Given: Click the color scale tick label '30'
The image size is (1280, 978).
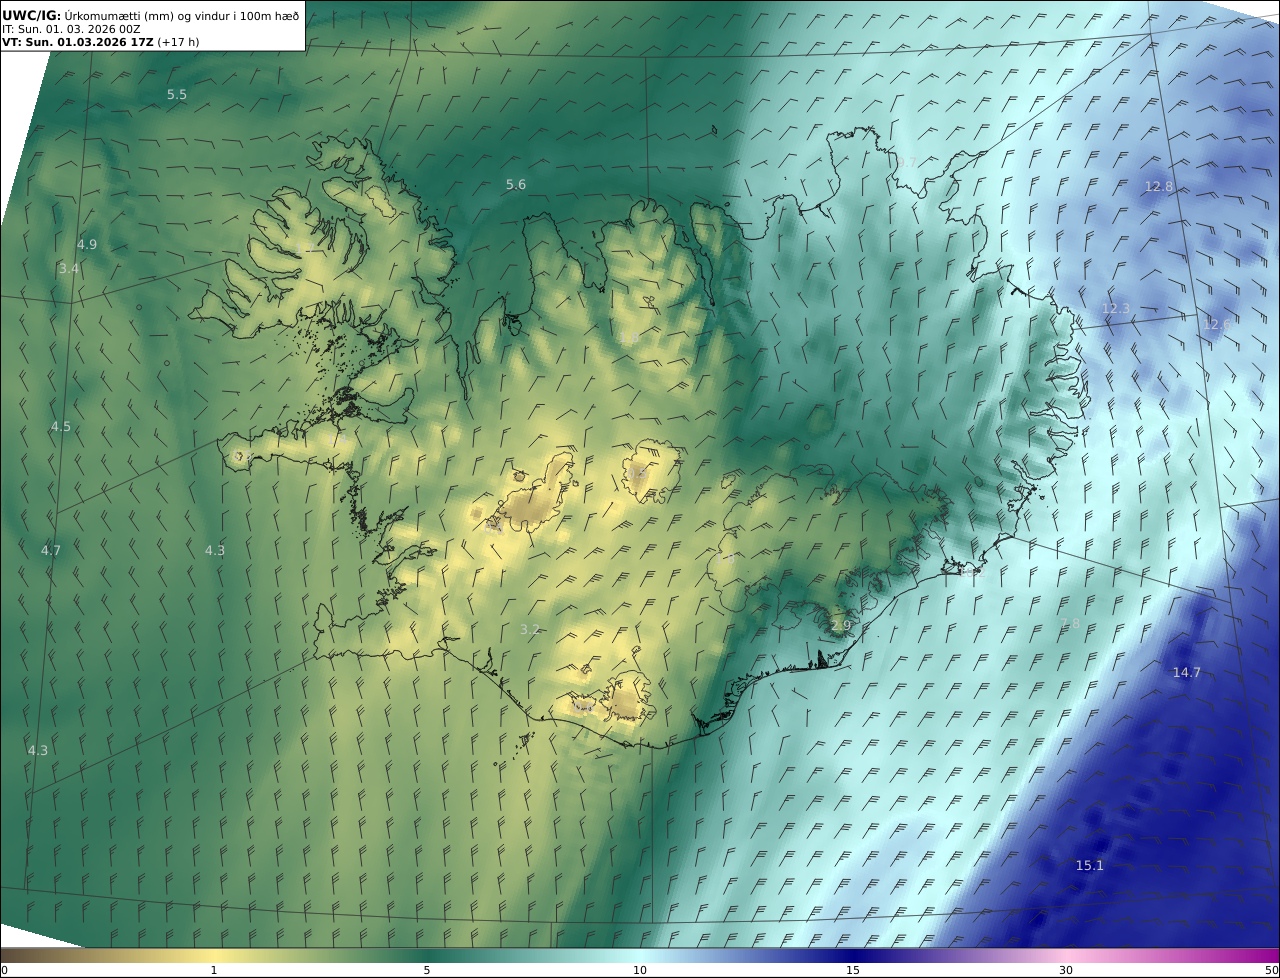Looking at the screenshot, I should [x=1066, y=970].
